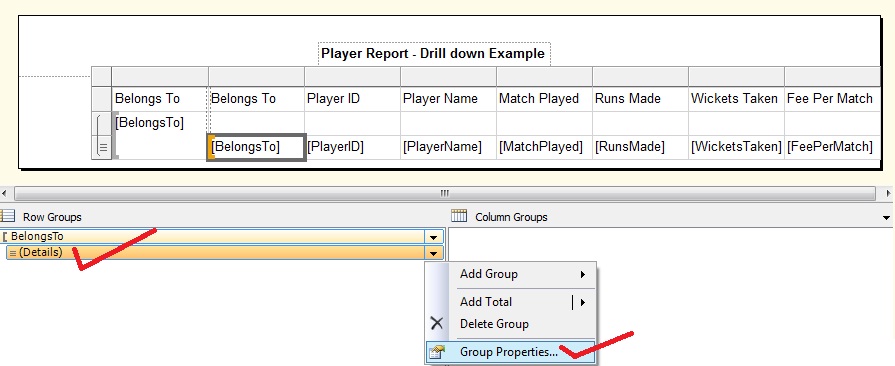Select the [PlayerName] field cell

[x=448, y=147]
